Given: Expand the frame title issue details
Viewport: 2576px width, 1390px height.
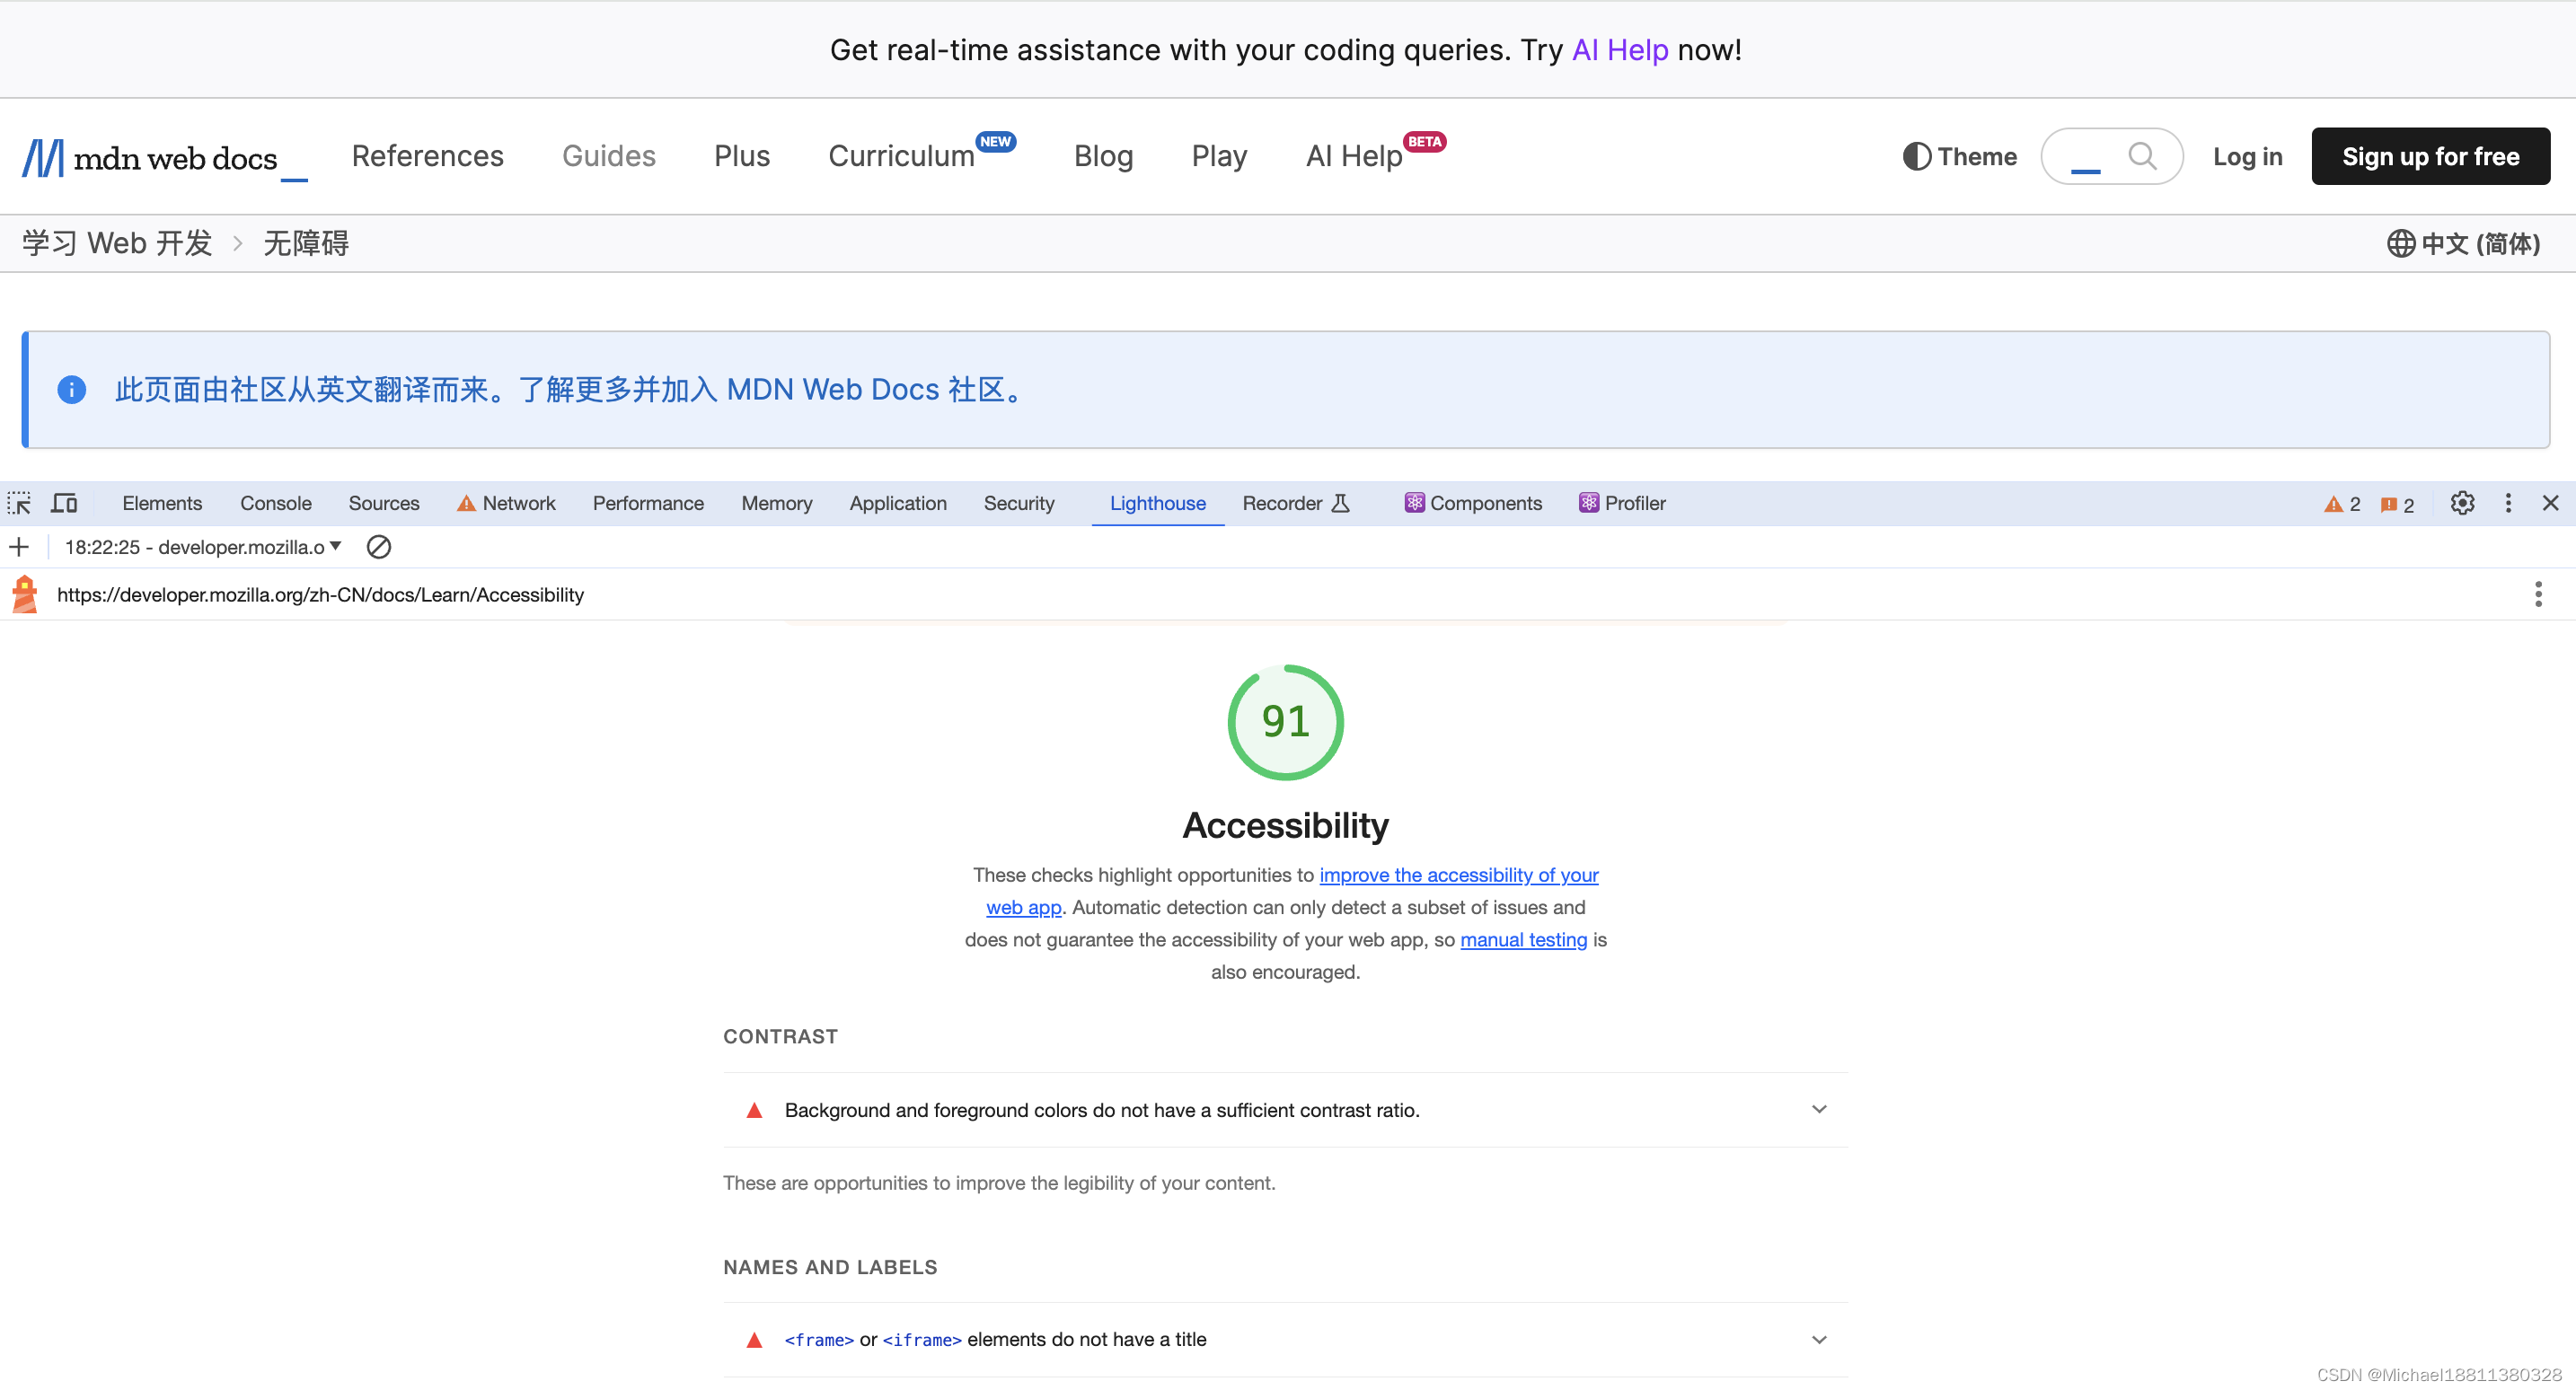Looking at the screenshot, I should pyautogui.click(x=1818, y=1339).
